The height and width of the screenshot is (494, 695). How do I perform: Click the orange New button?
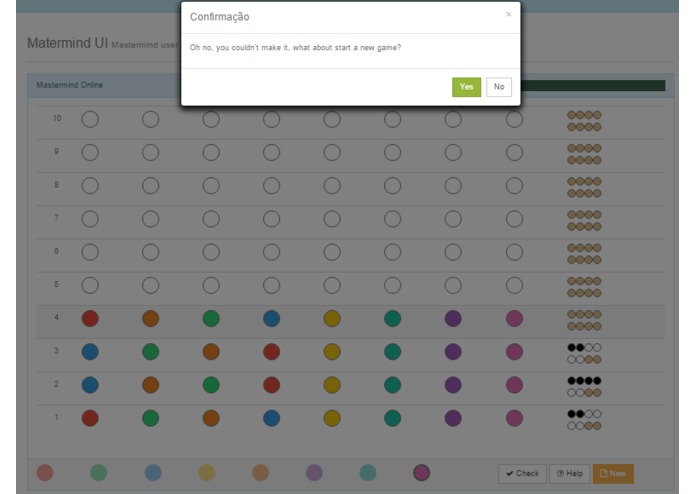[613, 474]
